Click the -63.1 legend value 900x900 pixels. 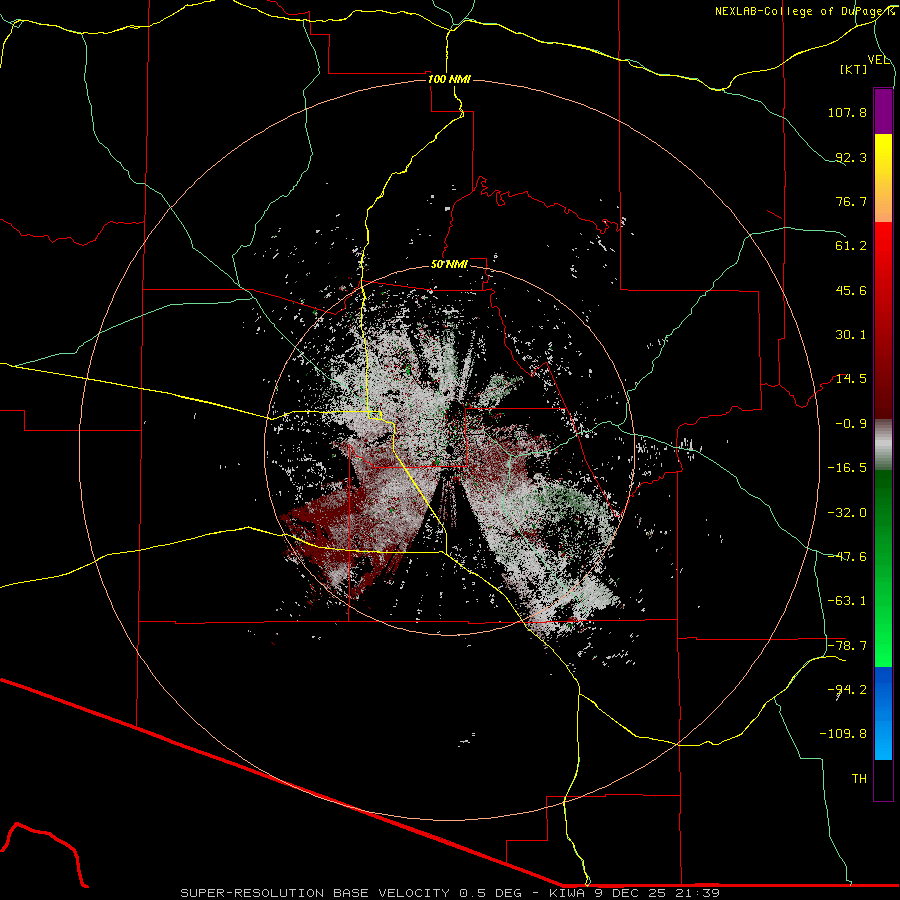coord(847,601)
